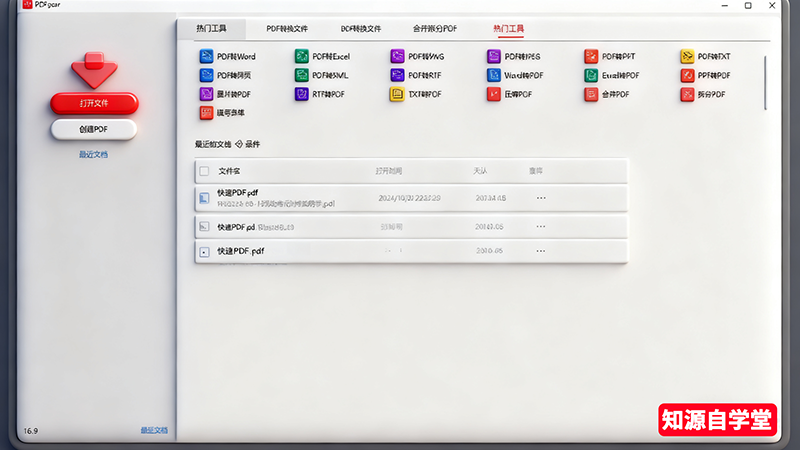
Task: Open the 最近文档 link under 创建PDF
Action: coord(93,155)
